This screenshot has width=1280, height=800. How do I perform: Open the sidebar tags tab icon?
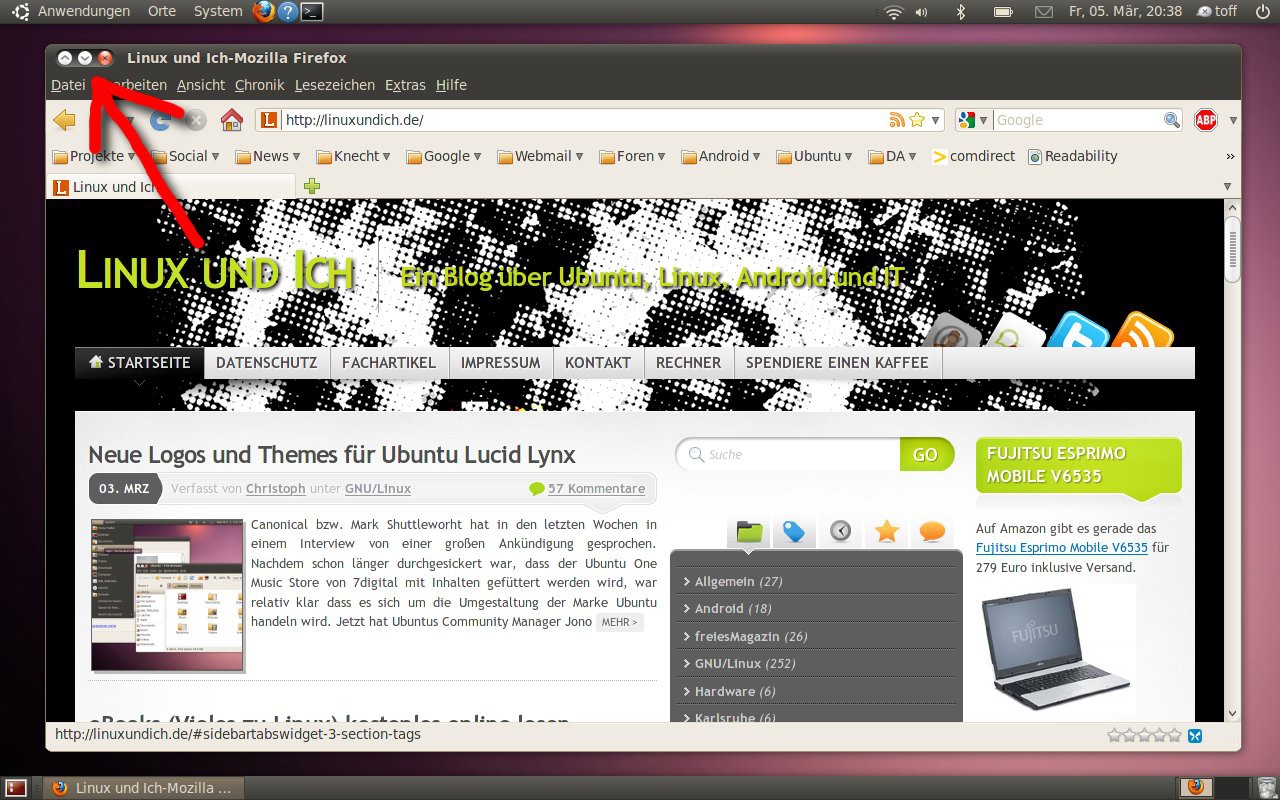coord(794,531)
